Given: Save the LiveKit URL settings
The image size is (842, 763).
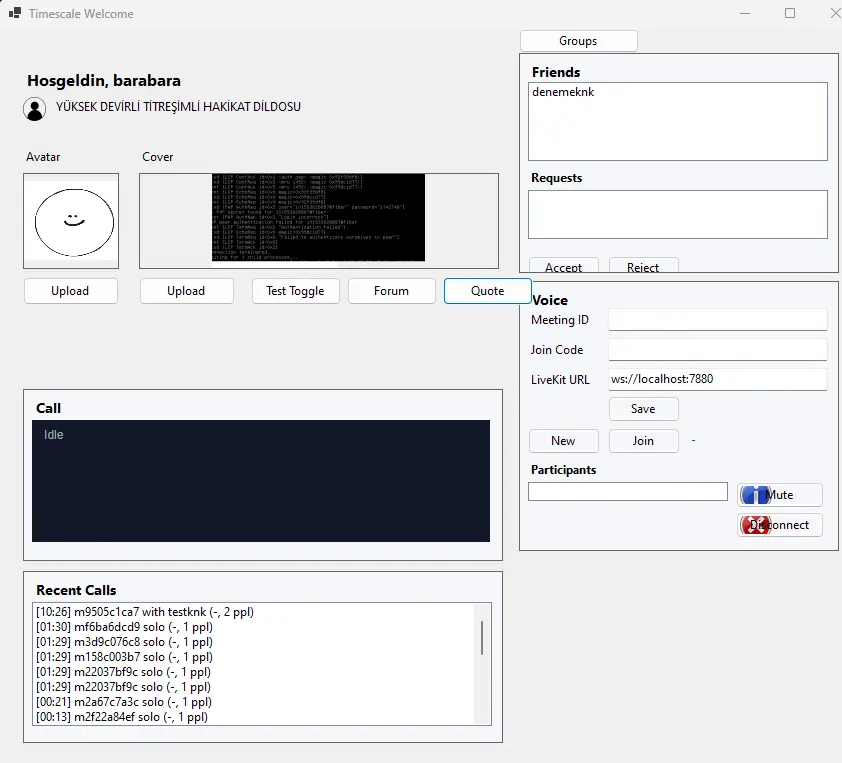Looking at the screenshot, I should click(x=643, y=409).
